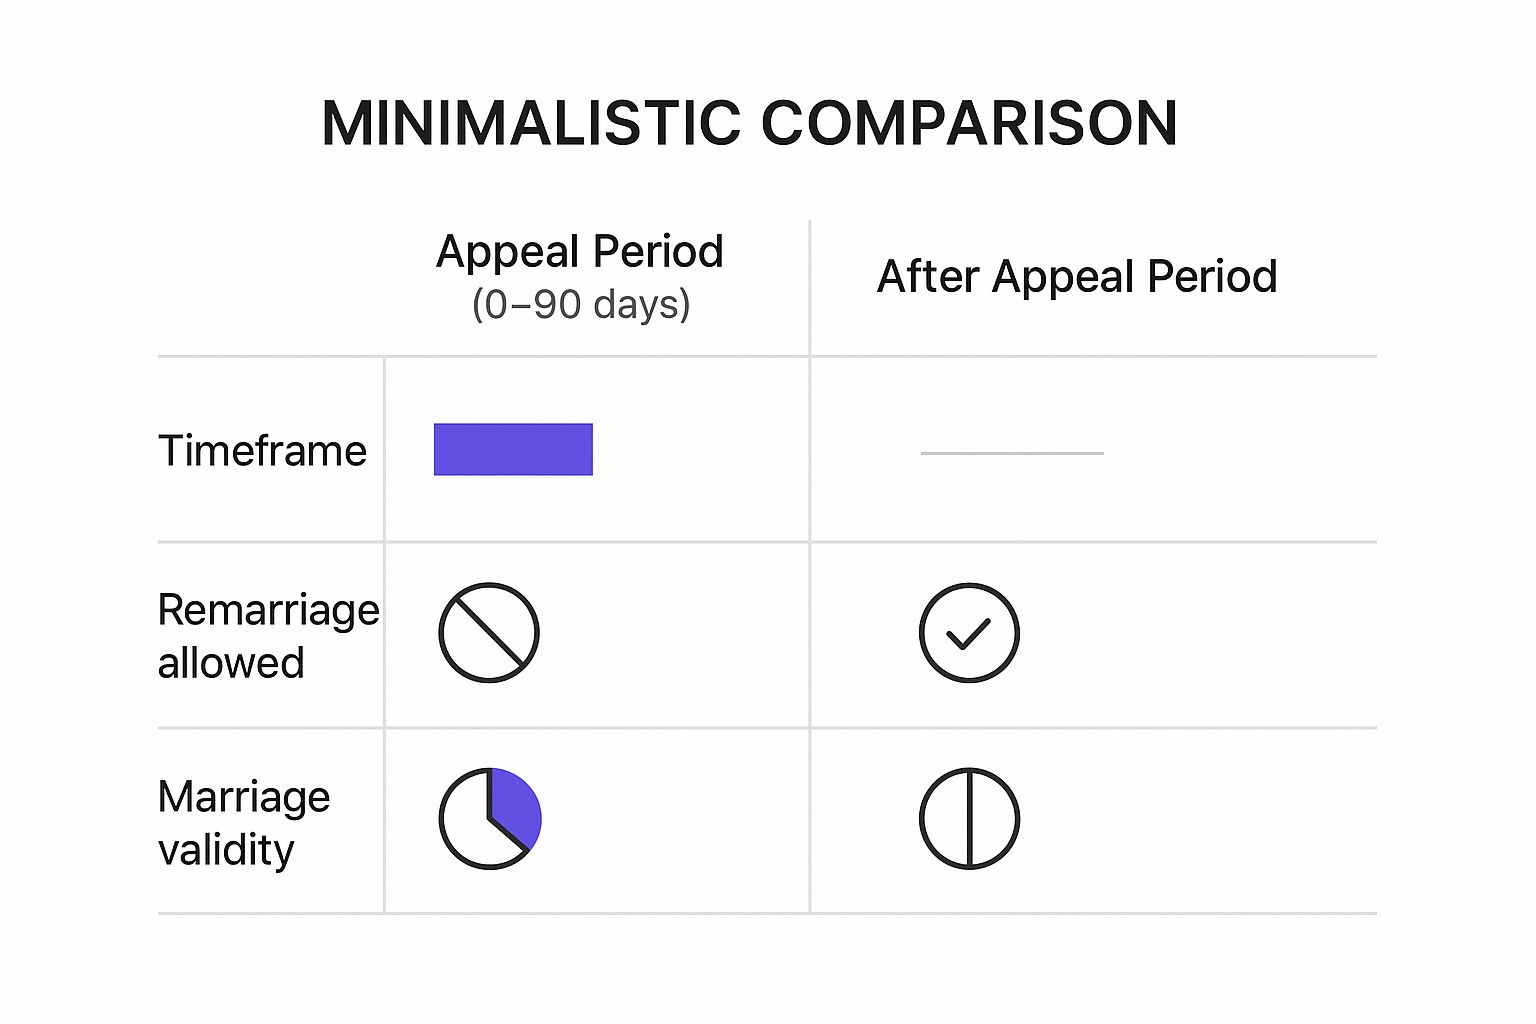Select the After Appeal Period column header
This screenshot has width=1536, height=1024.
click(1077, 277)
